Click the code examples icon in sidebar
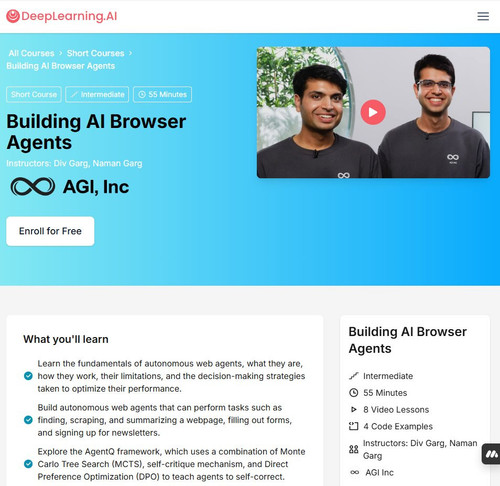 (x=353, y=426)
